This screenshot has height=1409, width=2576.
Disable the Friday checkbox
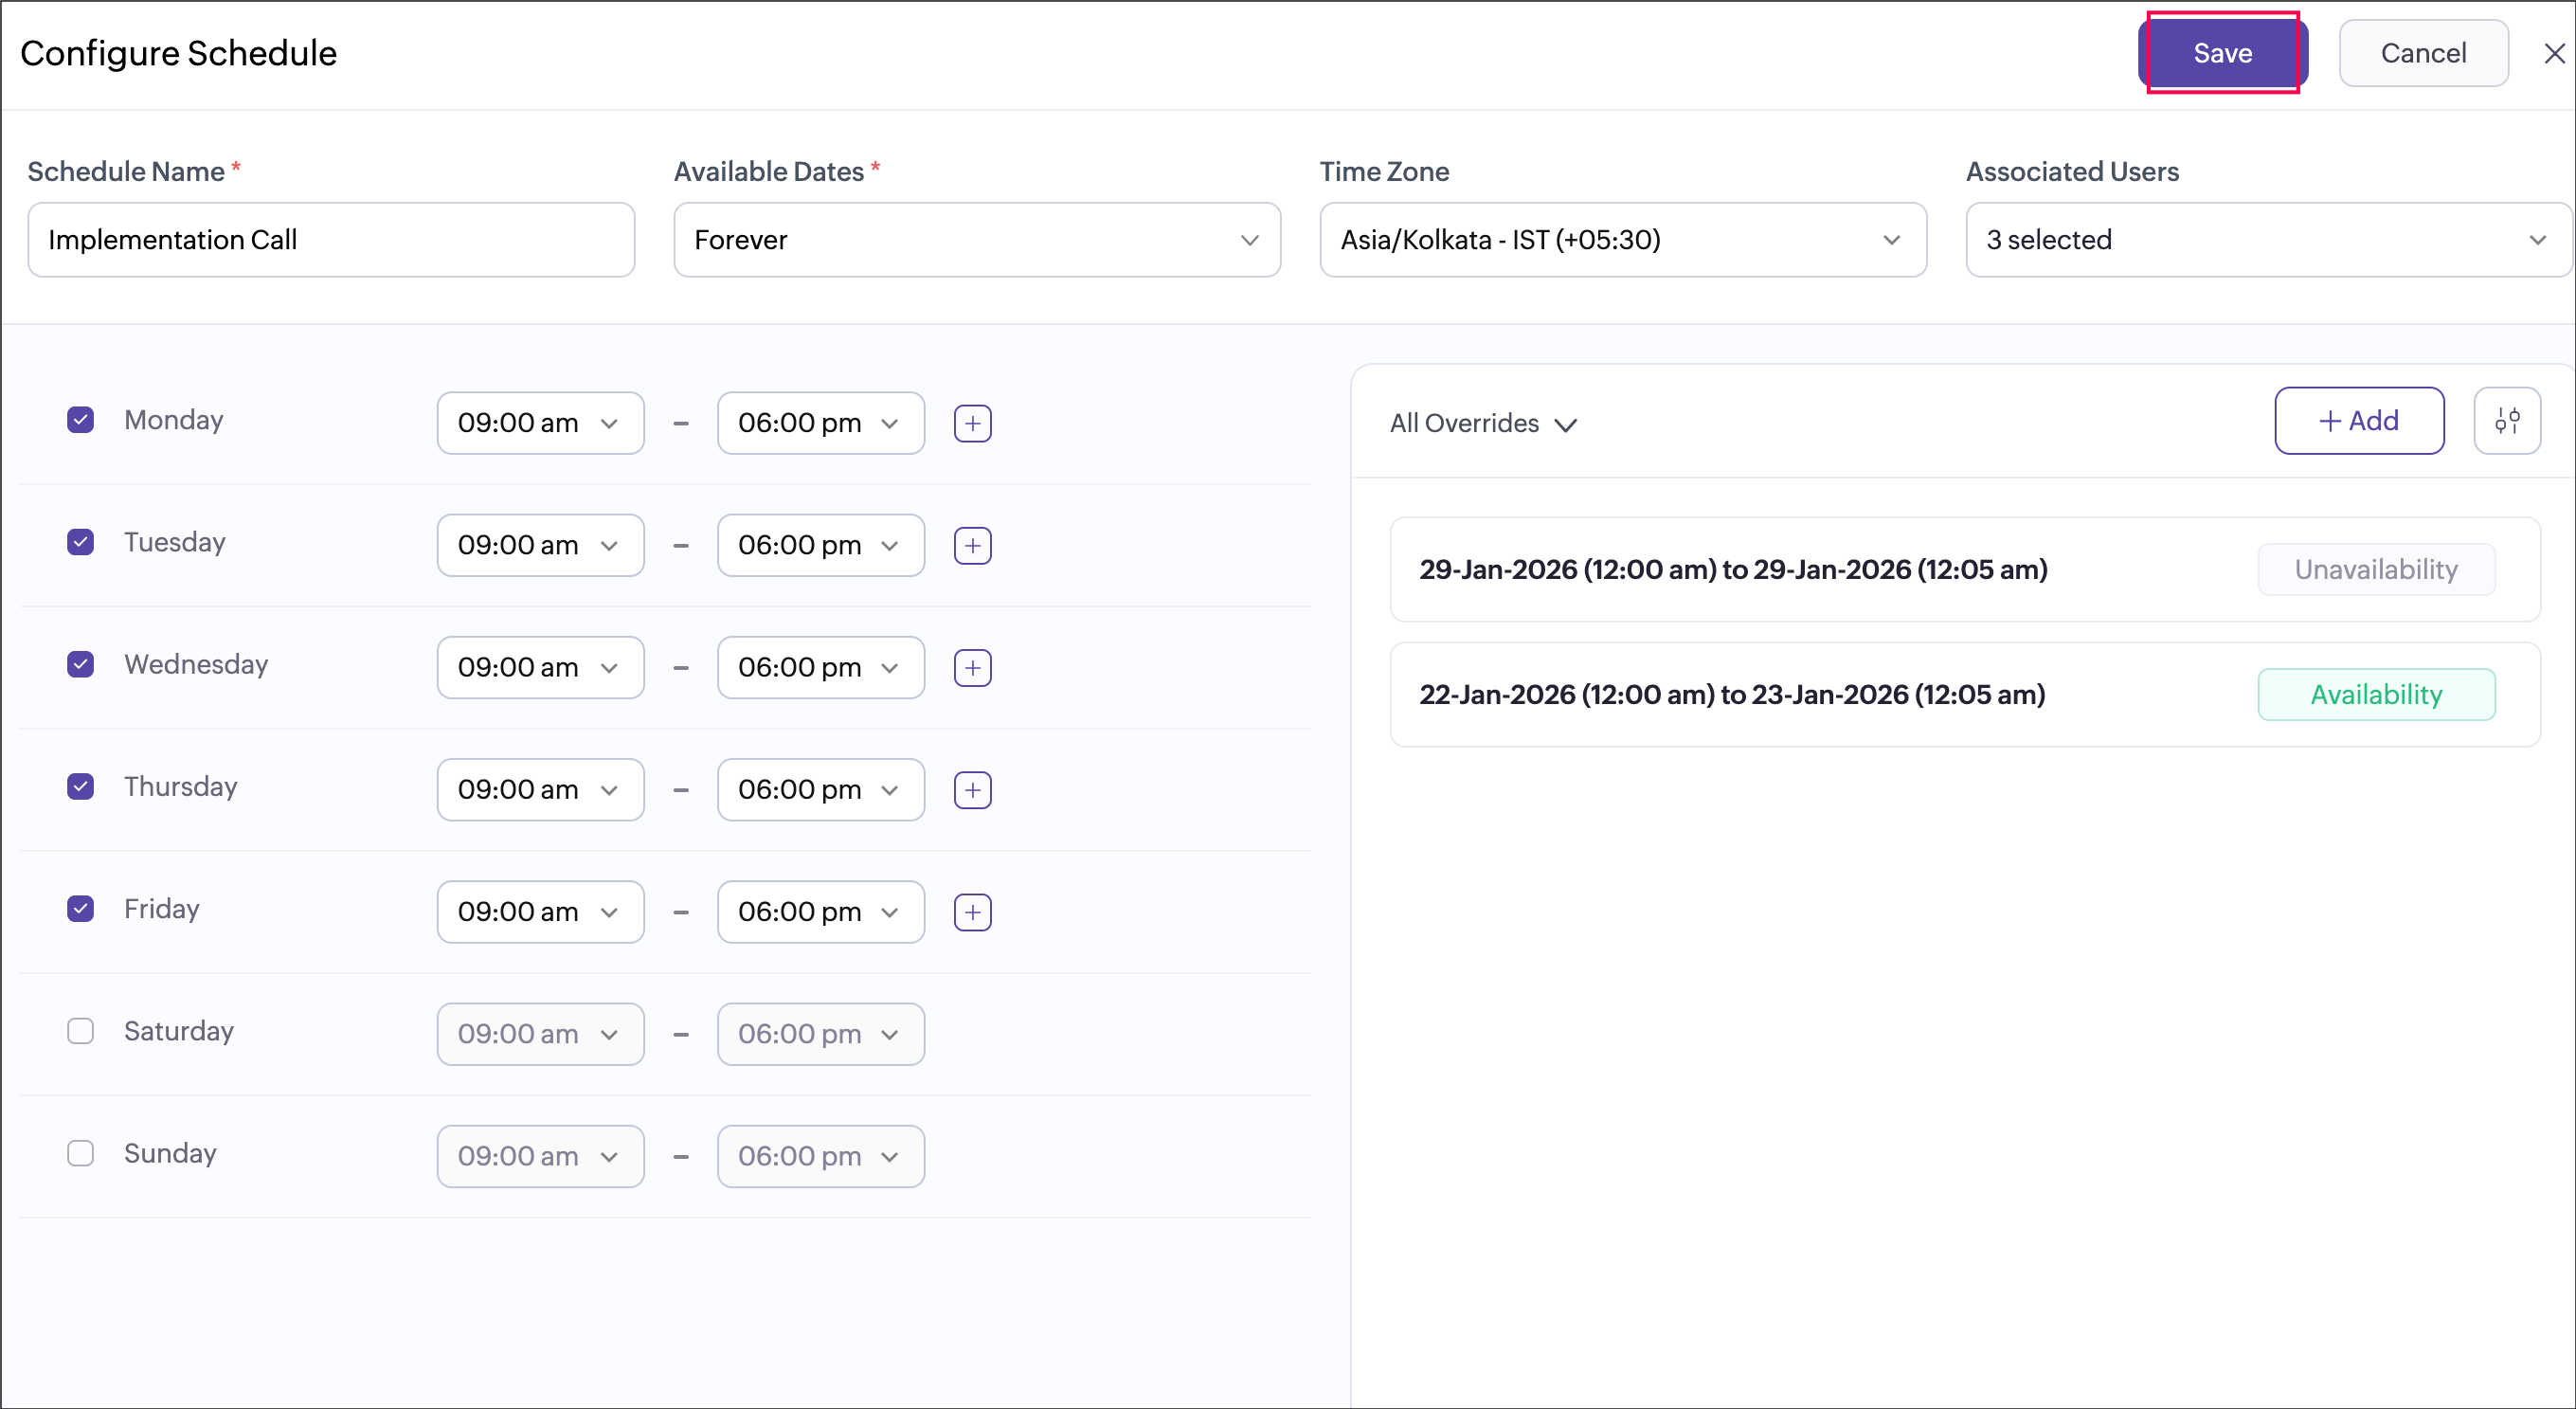coord(81,909)
